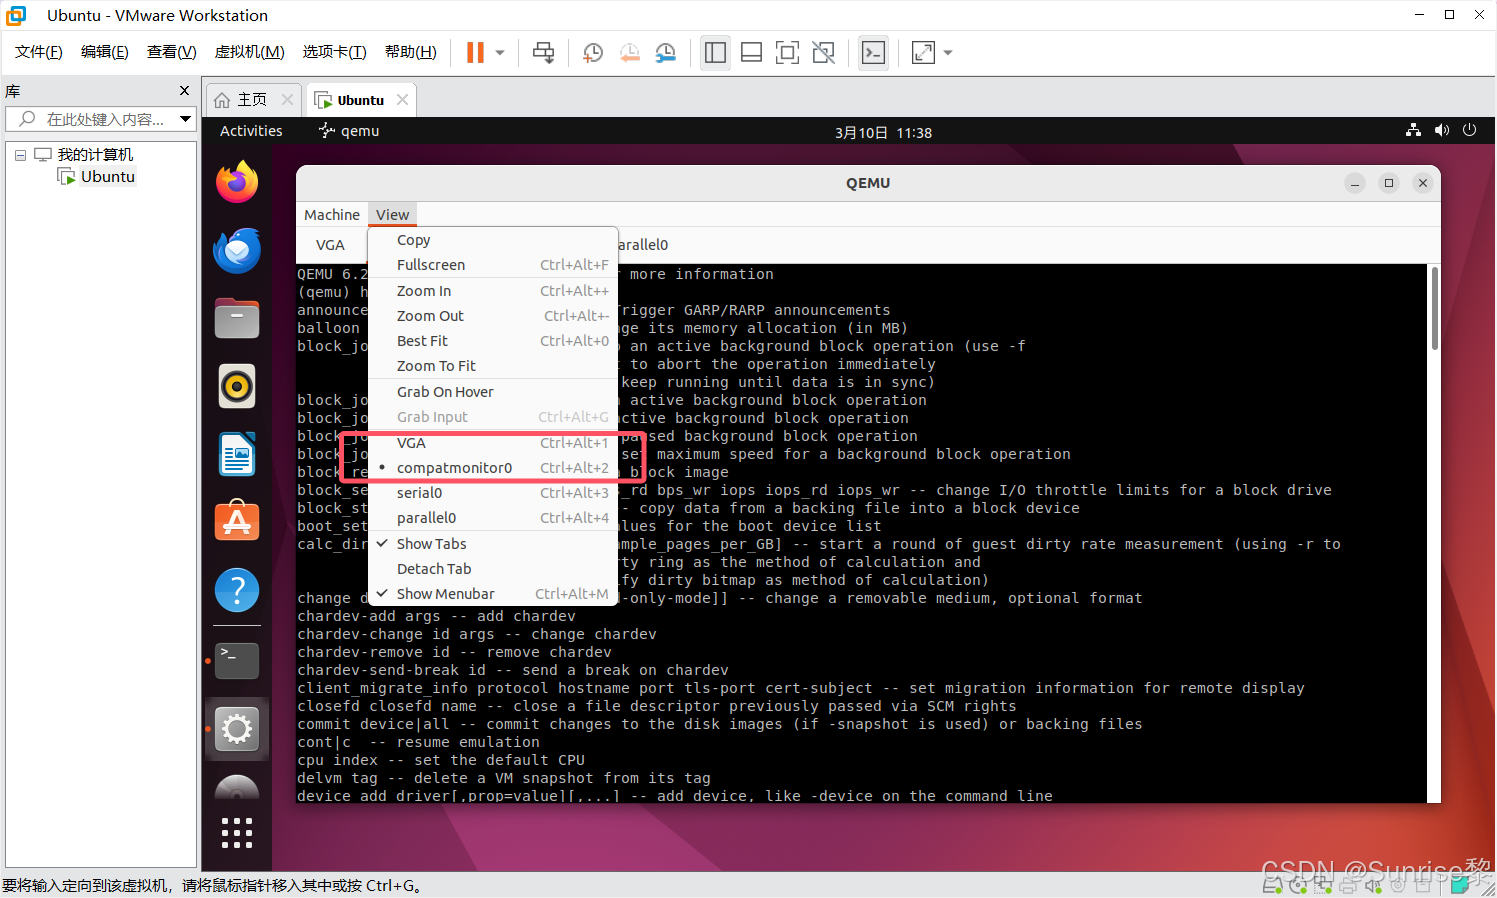Click the stretch guest display icon
The width and height of the screenshot is (1497, 898).
(x=923, y=53)
